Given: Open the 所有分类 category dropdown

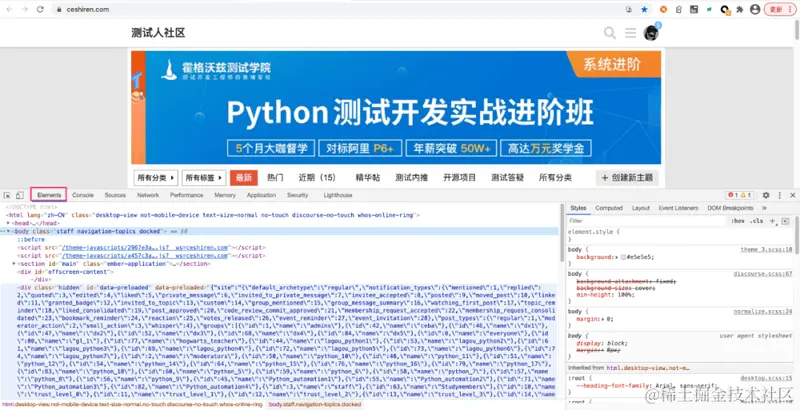Looking at the screenshot, I should [156, 178].
